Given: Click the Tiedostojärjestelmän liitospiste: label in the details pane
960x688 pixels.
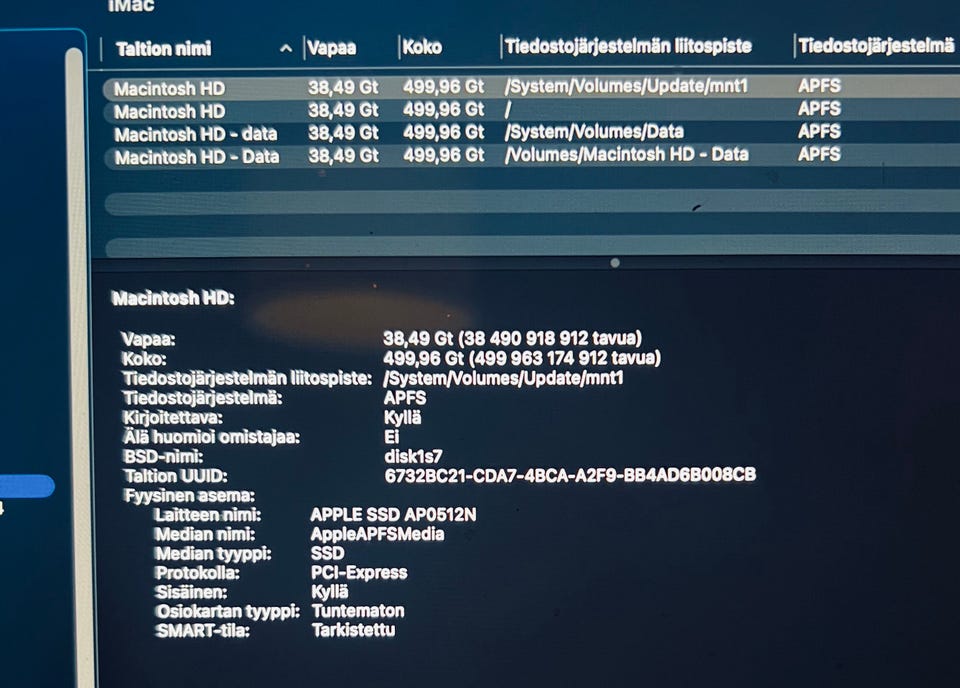Looking at the screenshot, I should point(247,378).
